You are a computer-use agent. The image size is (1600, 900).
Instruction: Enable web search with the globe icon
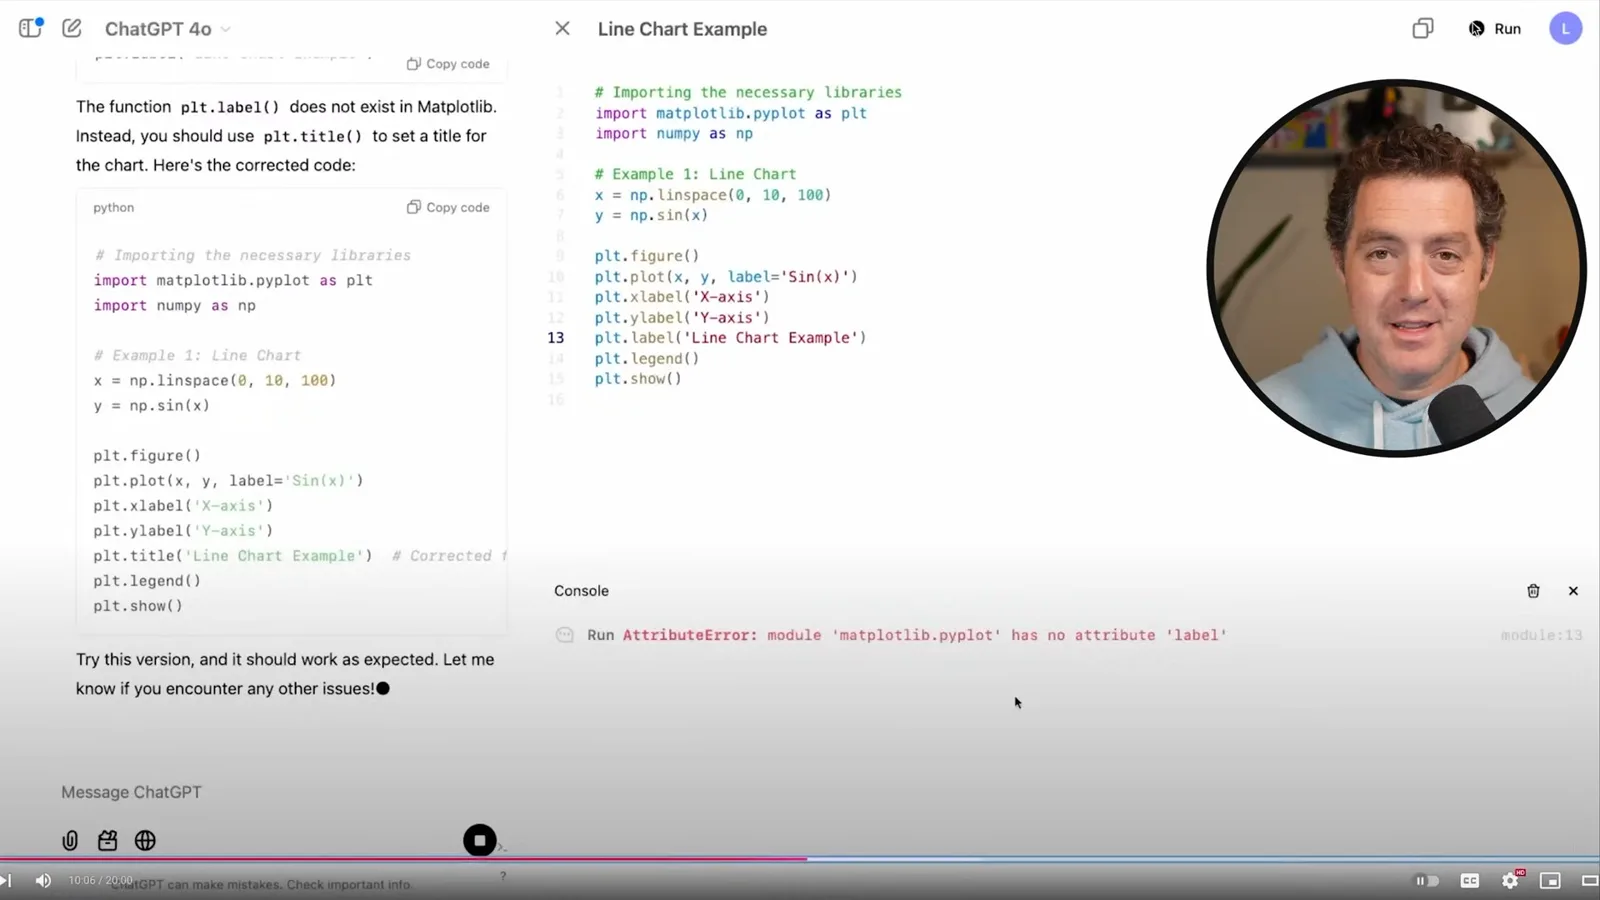click(145, 840)
